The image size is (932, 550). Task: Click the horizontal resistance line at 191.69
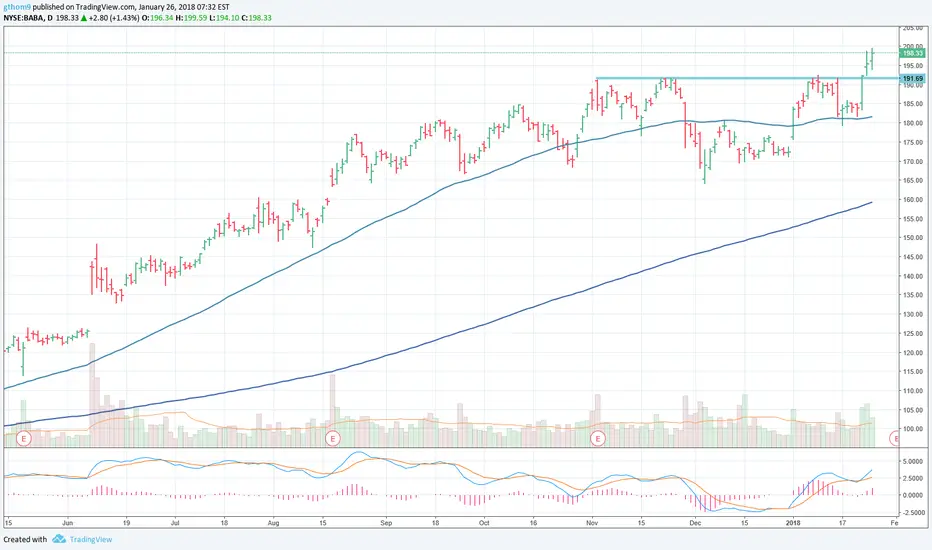point(747,78)
